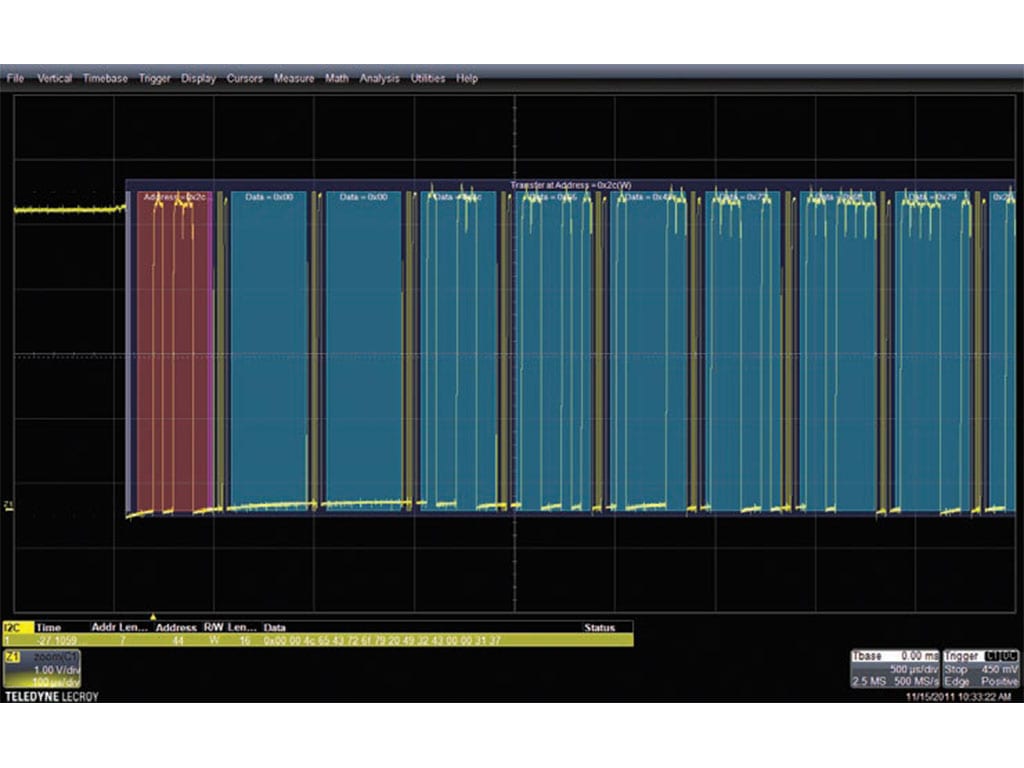Open the Analysis menu

(380, 78)
